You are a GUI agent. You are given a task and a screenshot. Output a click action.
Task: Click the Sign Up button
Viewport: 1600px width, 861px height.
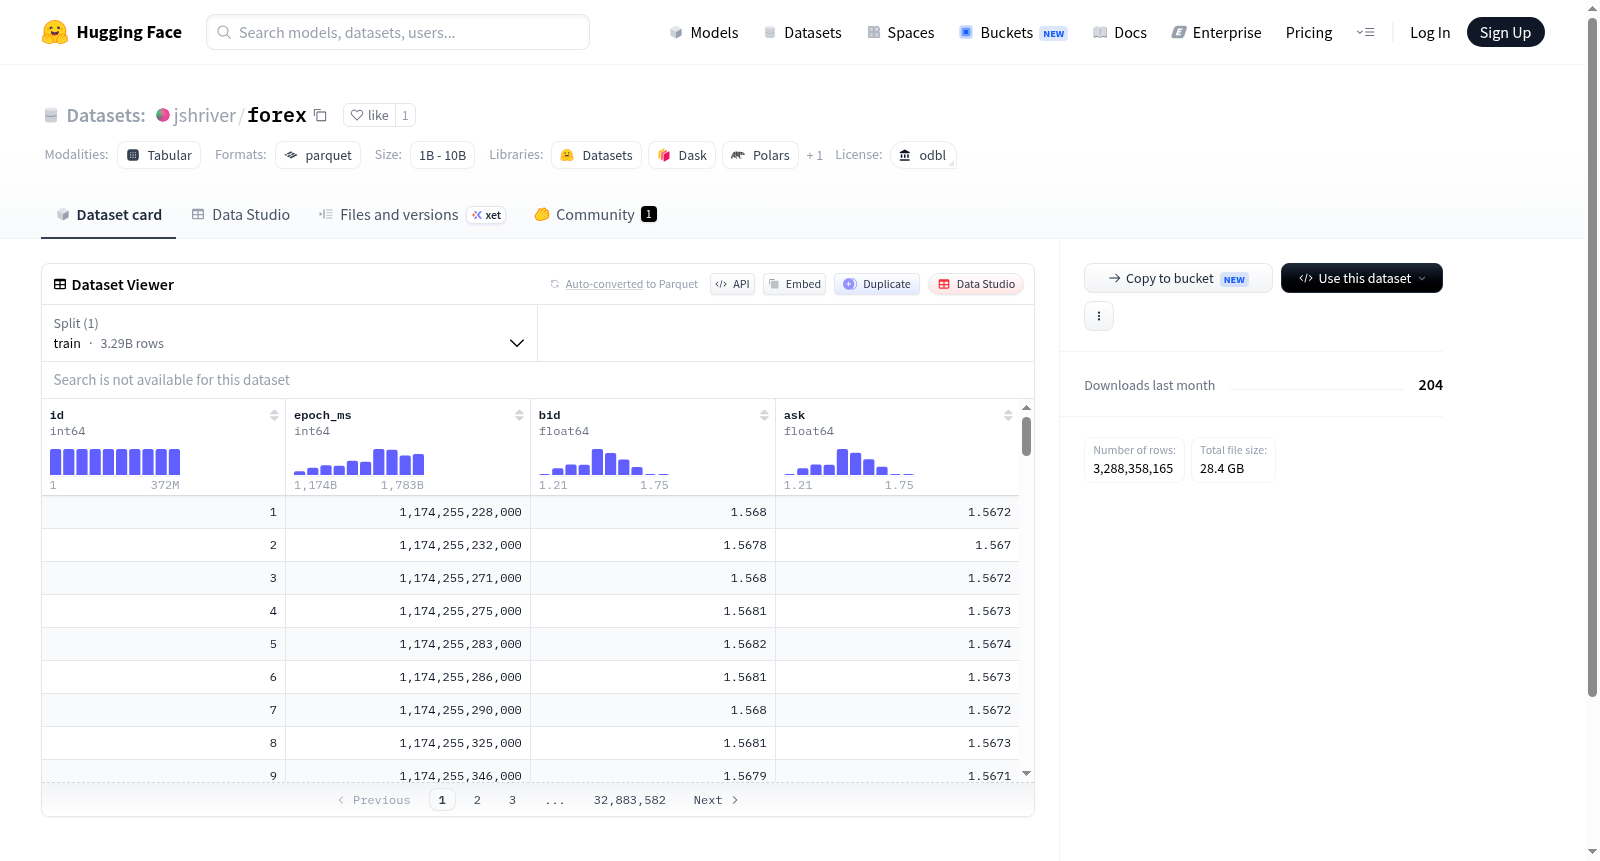[1505, 33]
